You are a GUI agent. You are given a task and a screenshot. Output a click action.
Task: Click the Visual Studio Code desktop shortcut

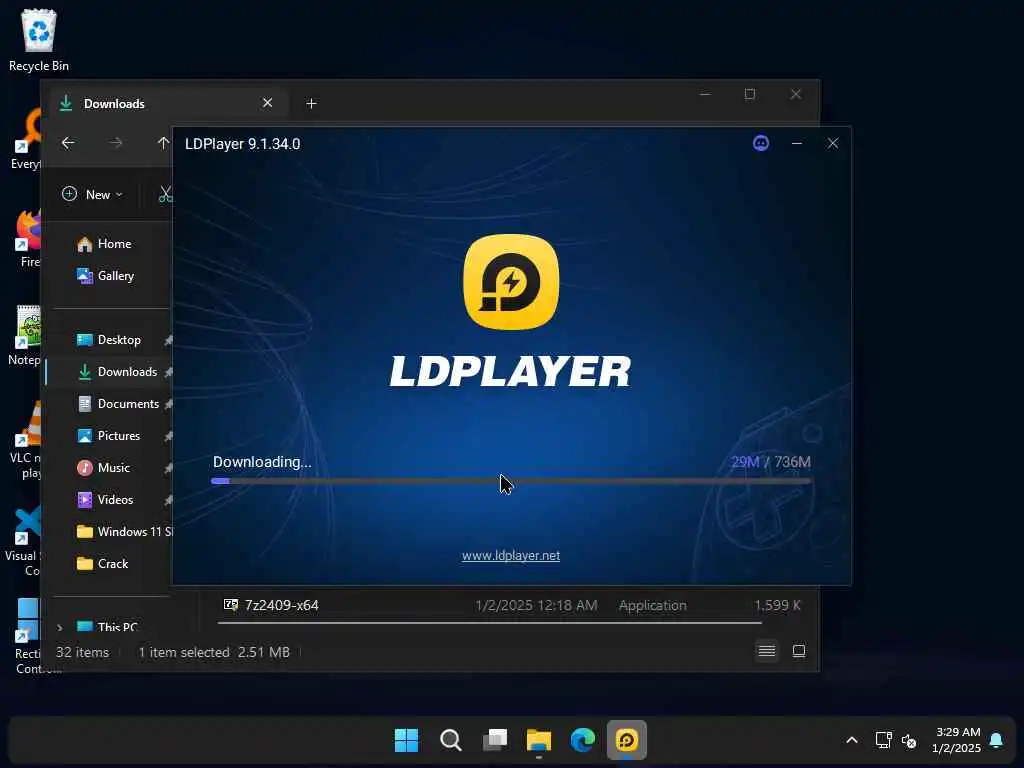coord(25,541)
